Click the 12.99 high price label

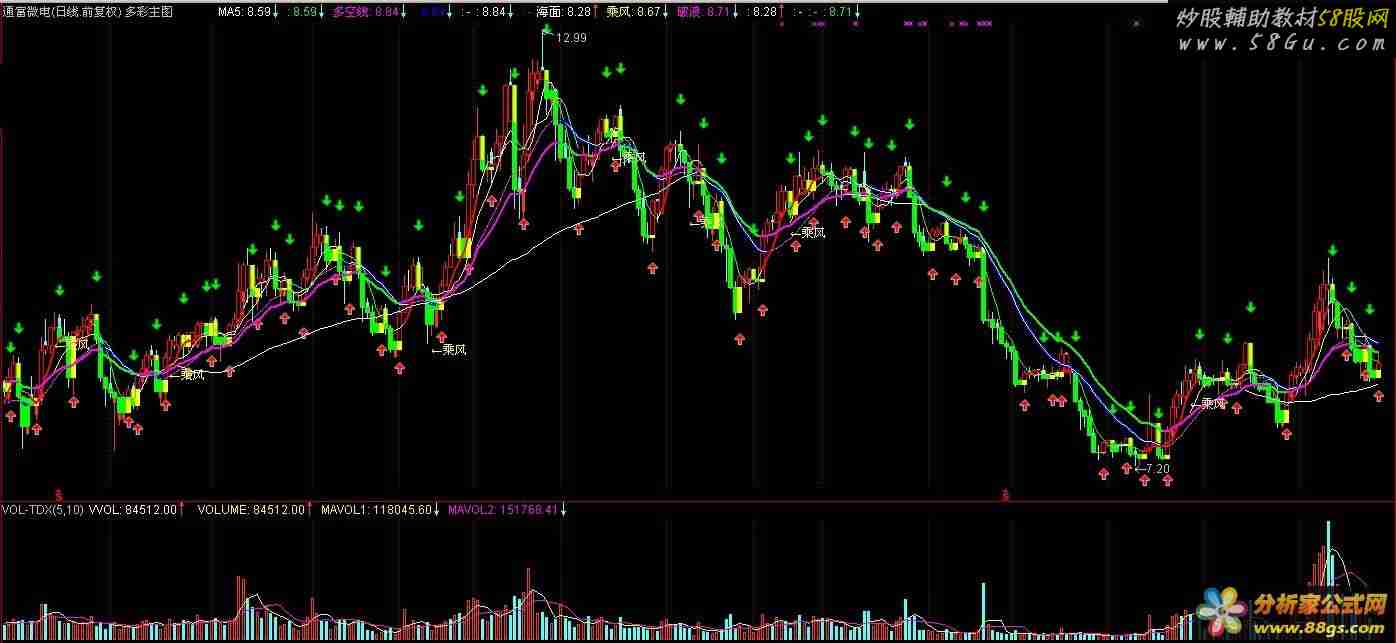571,37
